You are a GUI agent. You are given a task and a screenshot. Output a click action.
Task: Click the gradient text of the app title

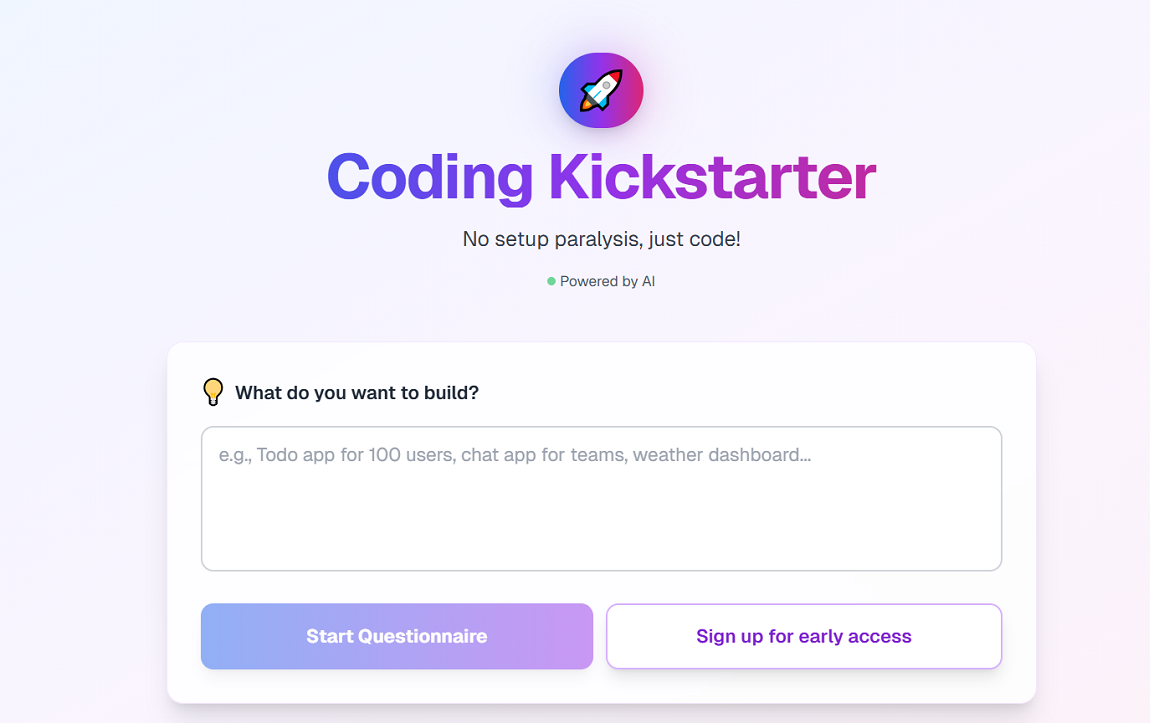click(x=601, y=178)
